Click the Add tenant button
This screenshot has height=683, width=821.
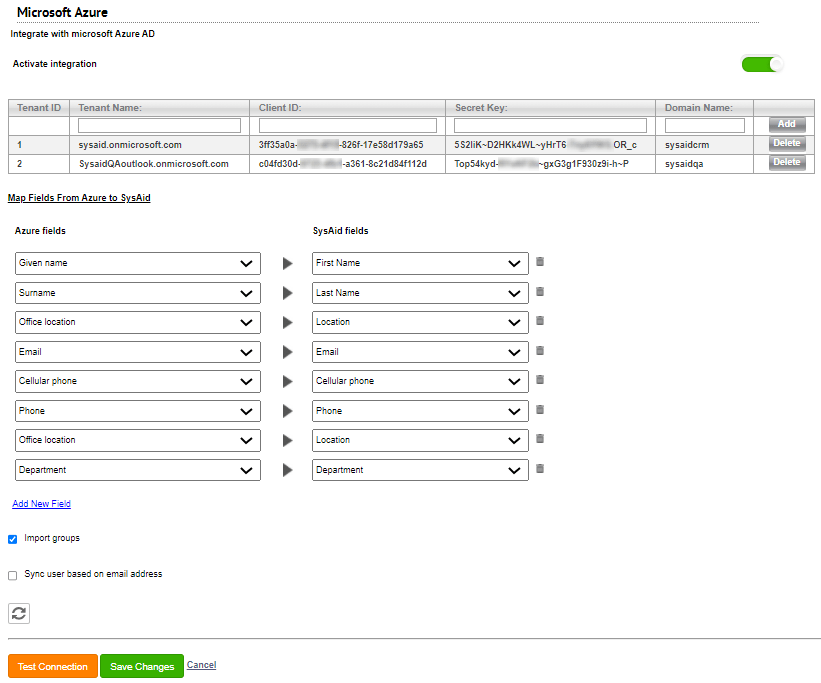pyautogui.click(x=786, y=124)
